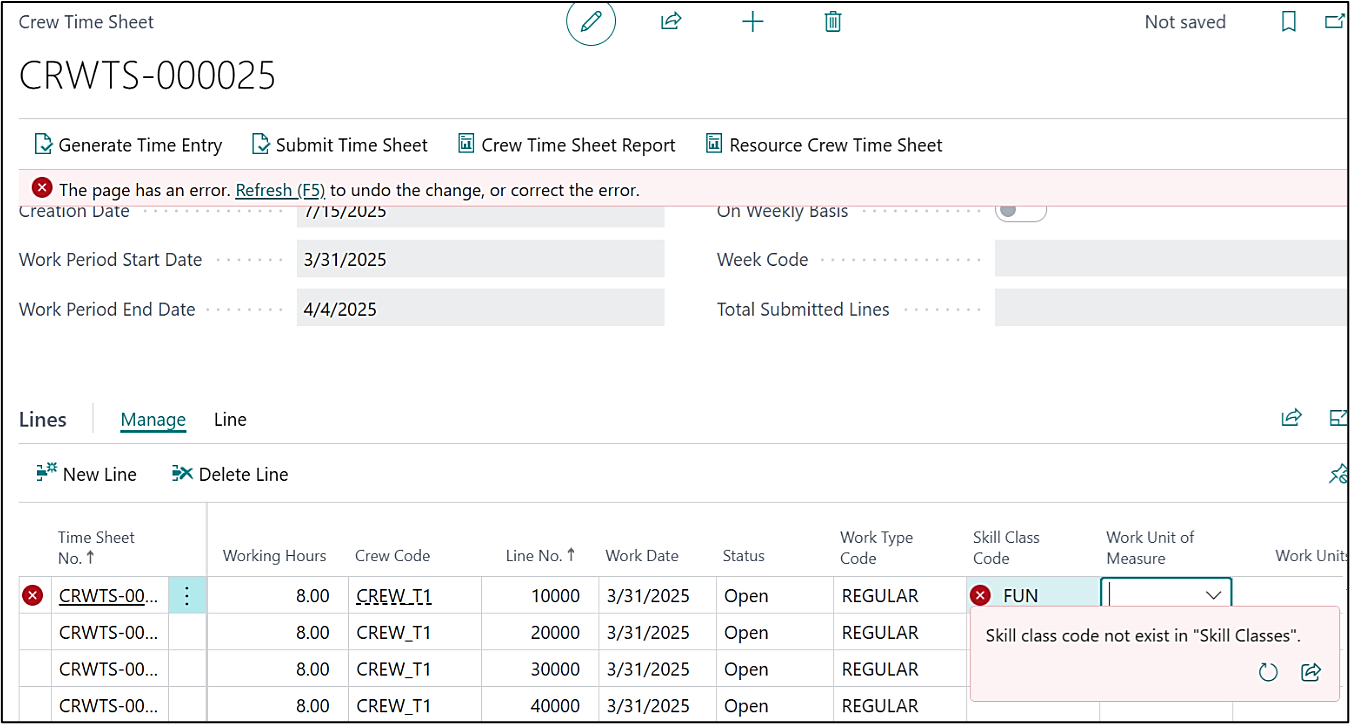Click the CREW_T1 crew code in line 10000

click(x=394, y=596)
